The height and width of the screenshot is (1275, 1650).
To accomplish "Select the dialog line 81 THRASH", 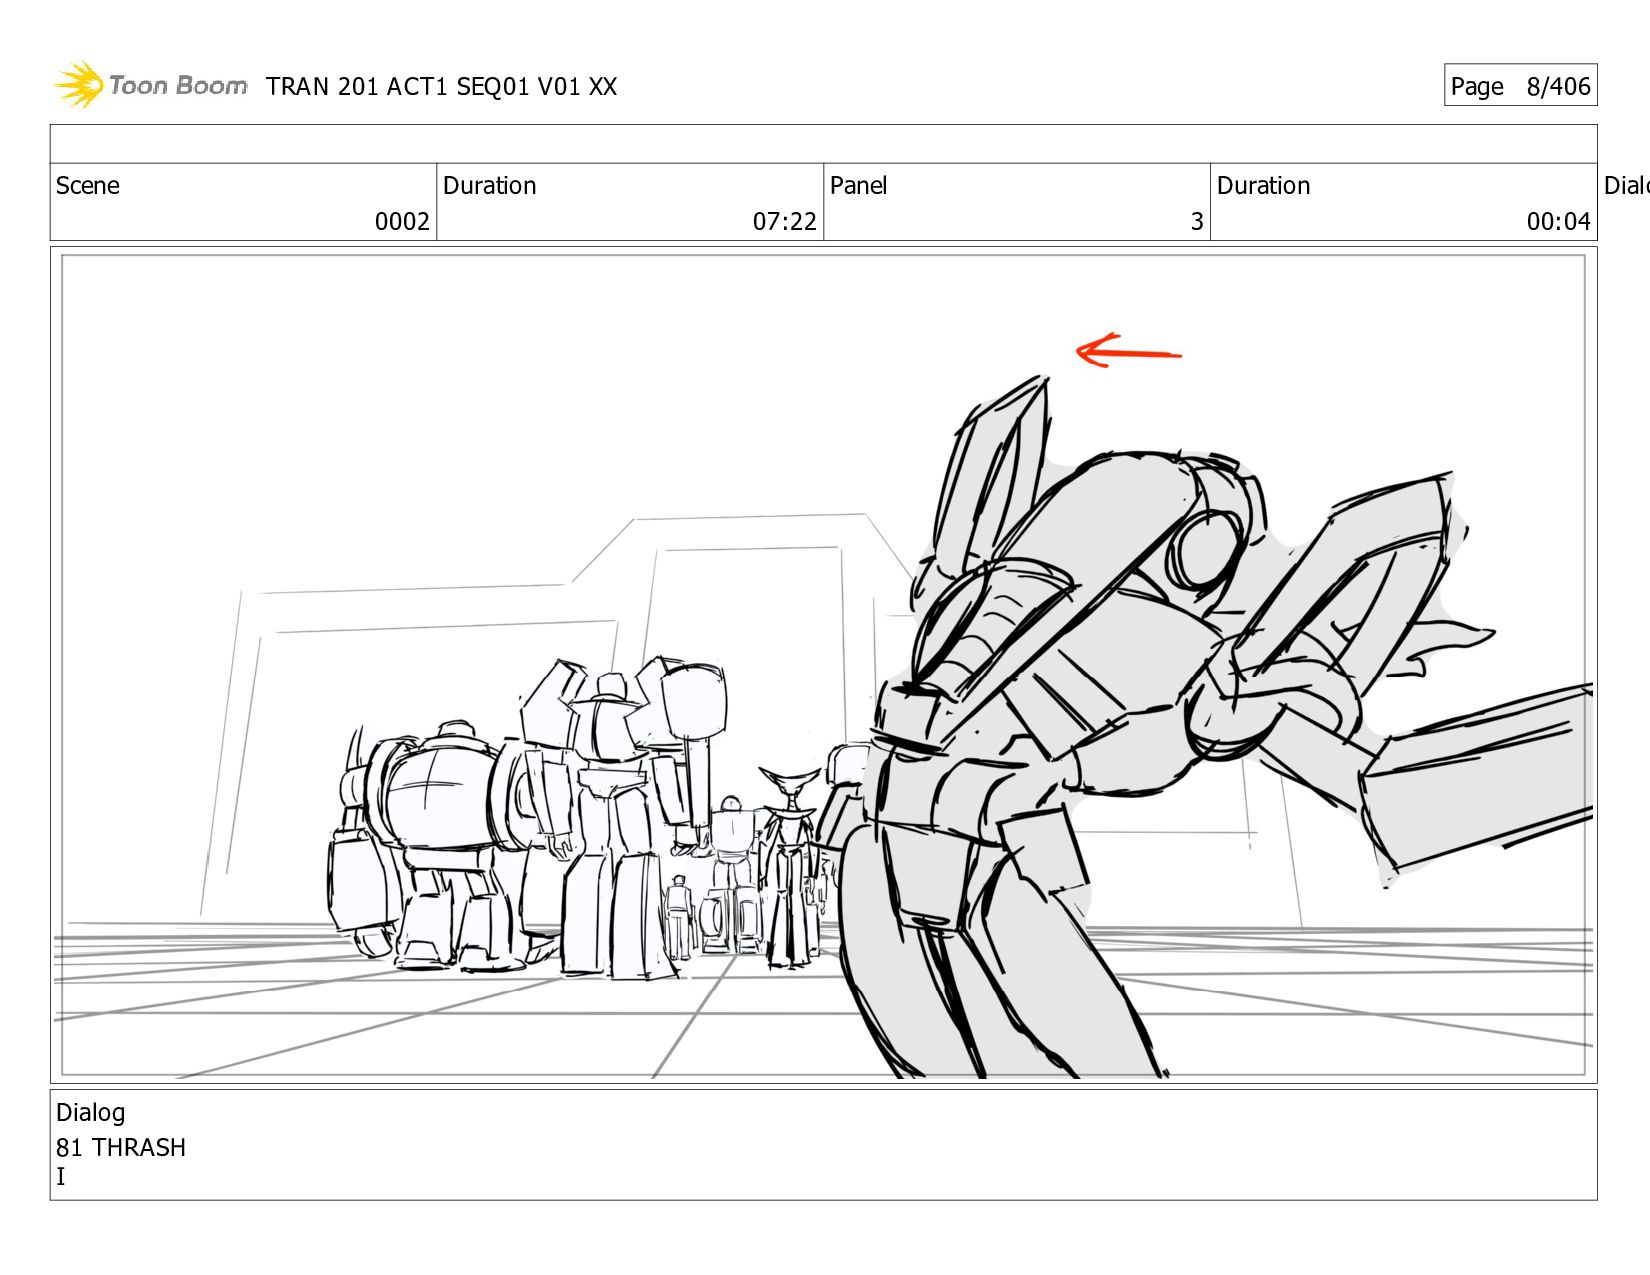I will 121,1147.
